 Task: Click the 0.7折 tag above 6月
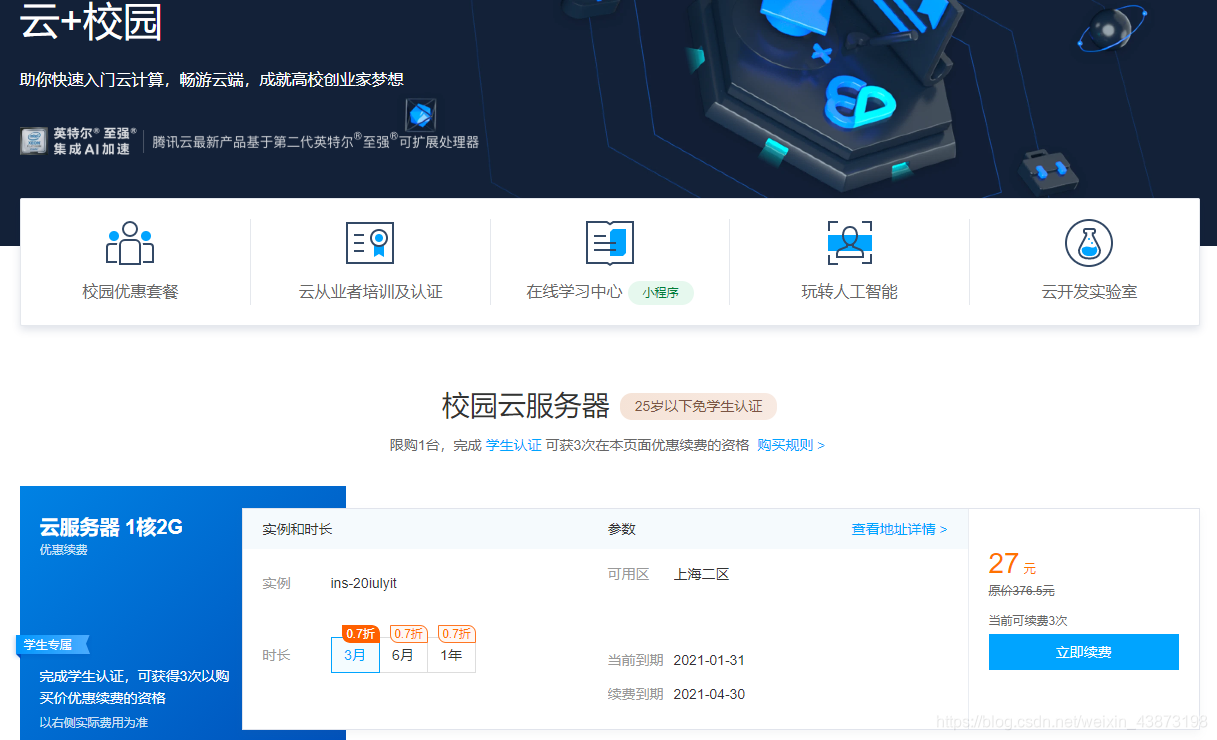(x=409, y=634)
